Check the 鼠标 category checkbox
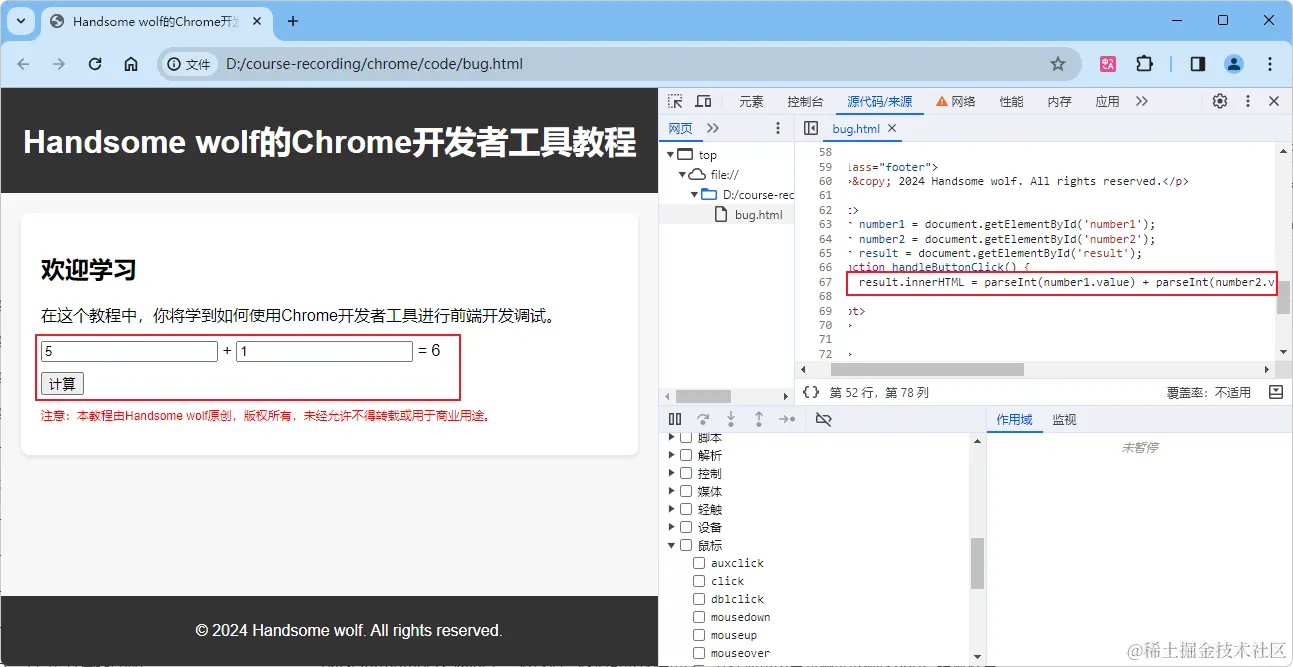 click(x=686, y=545)
